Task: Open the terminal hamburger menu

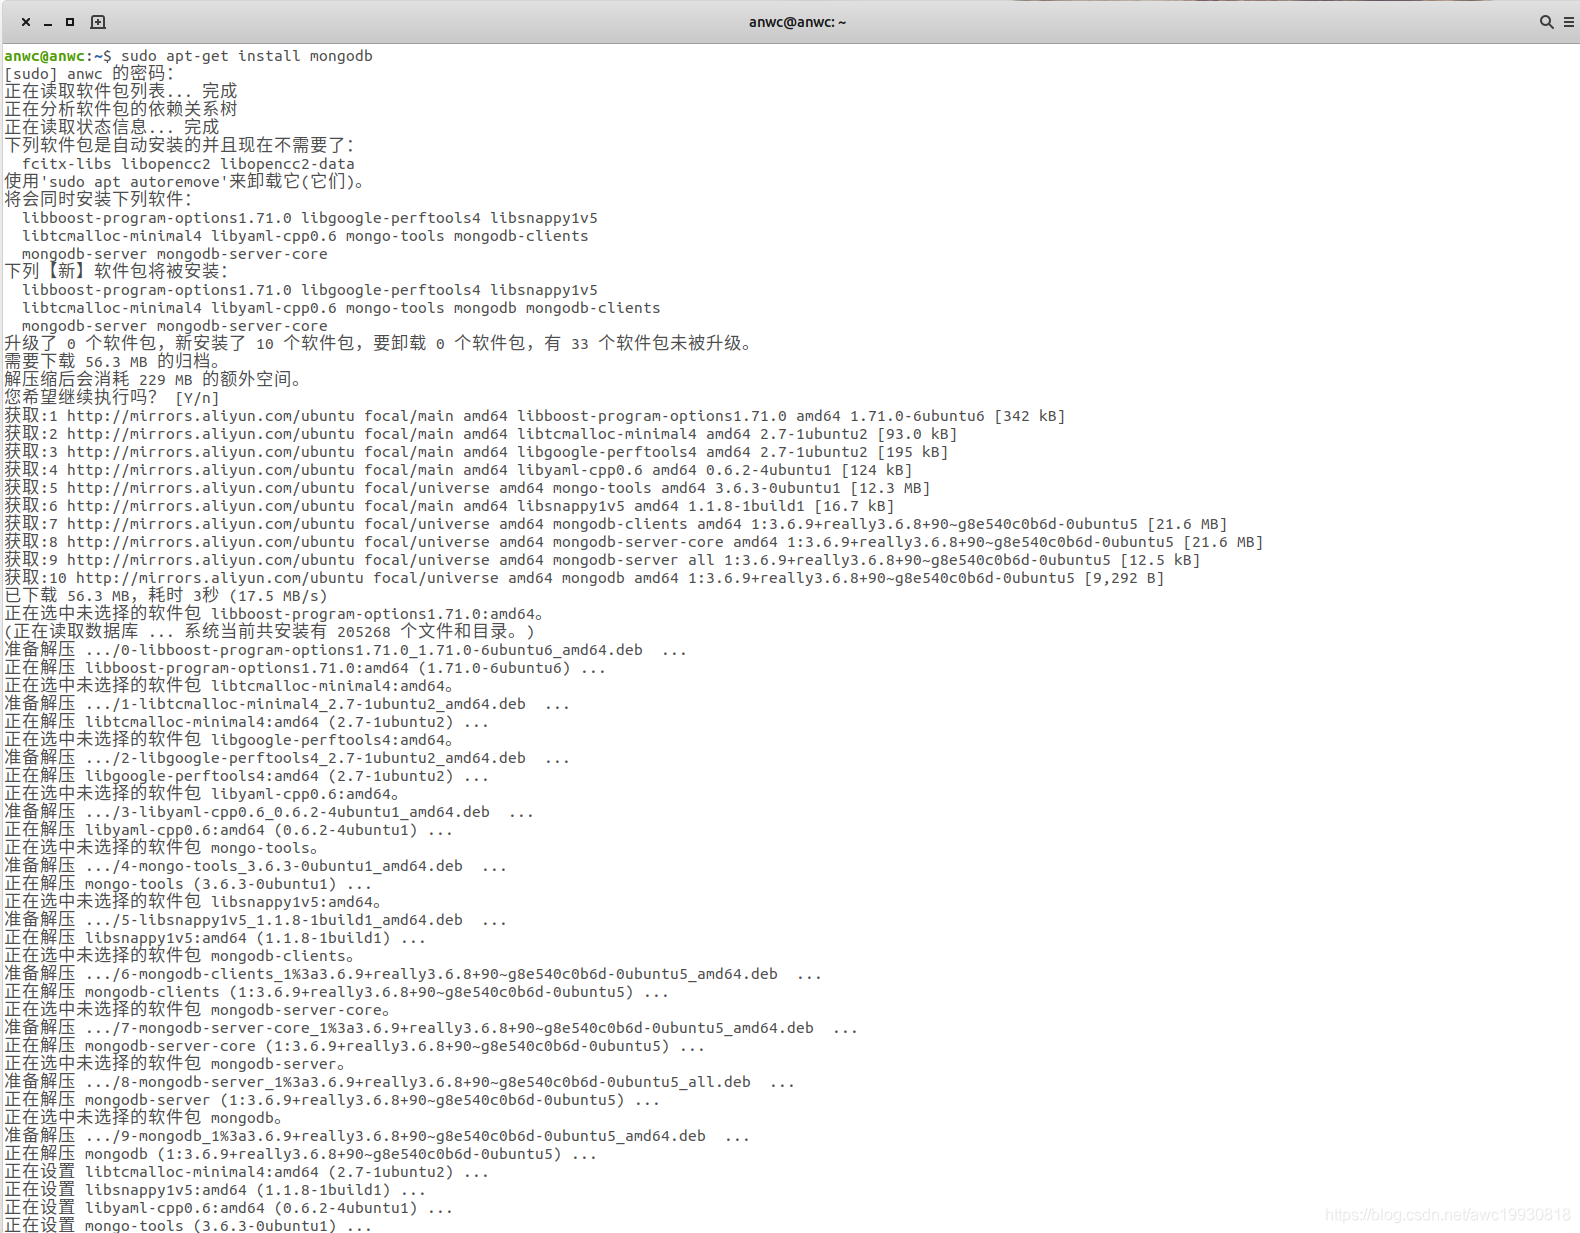Action: point(1569,22)
